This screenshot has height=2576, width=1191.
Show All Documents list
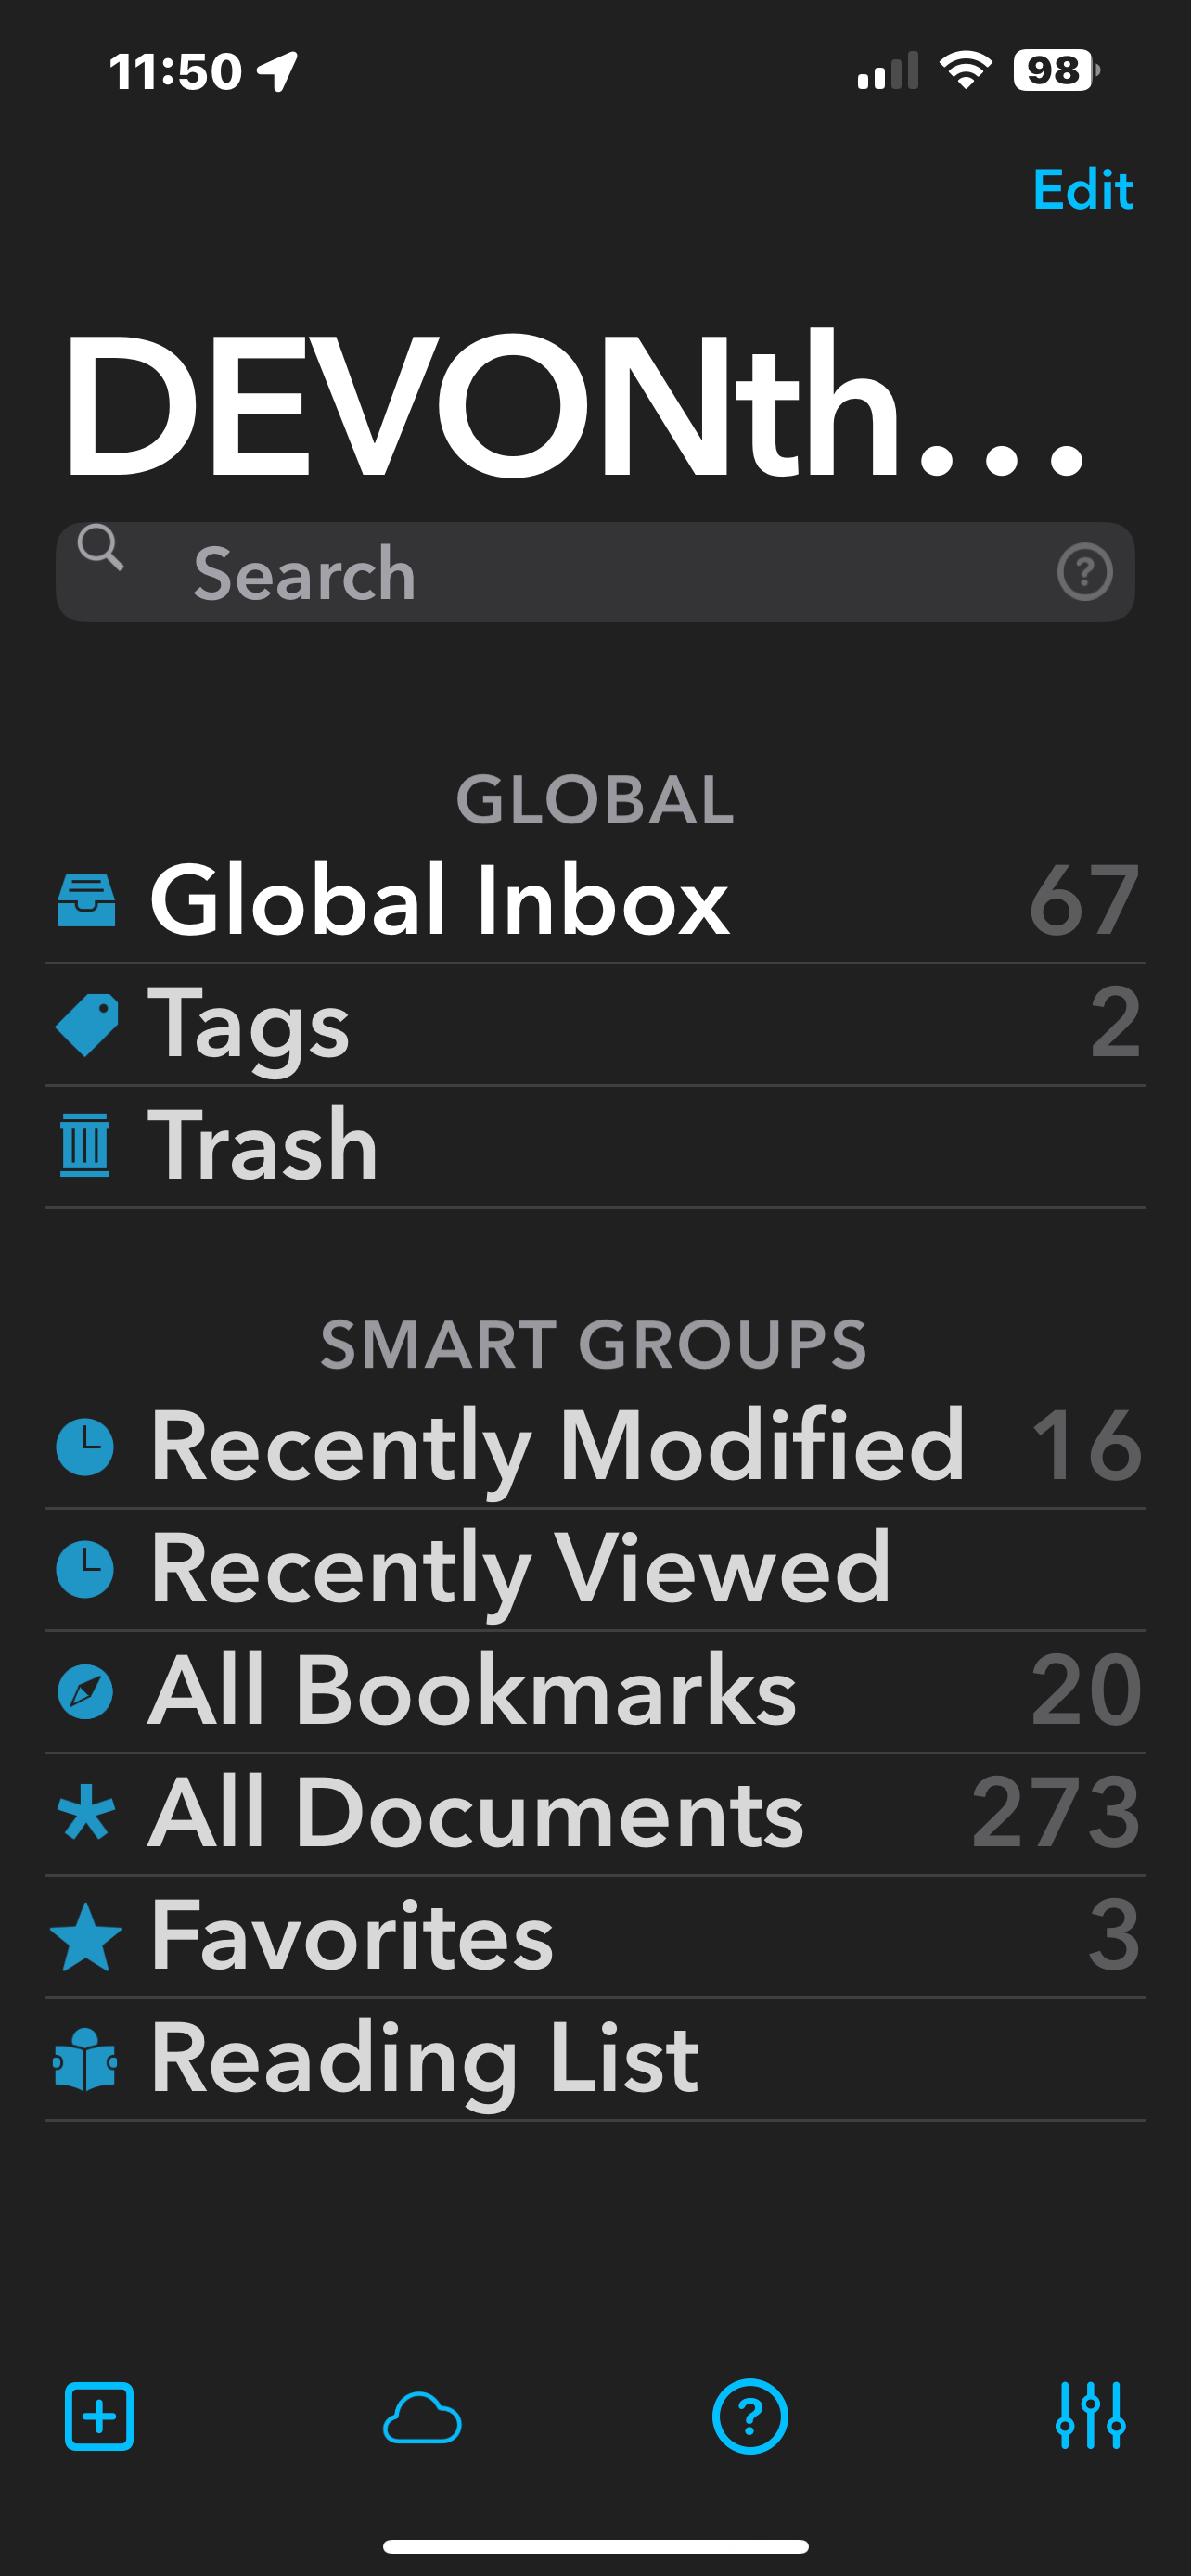[476, 1814]
